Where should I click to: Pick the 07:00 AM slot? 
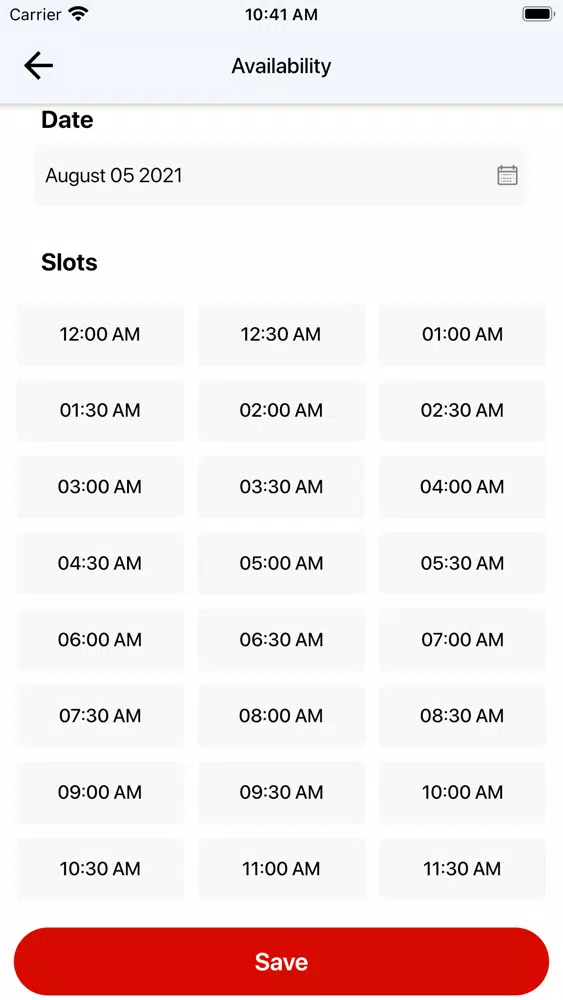tap(462, 640)
